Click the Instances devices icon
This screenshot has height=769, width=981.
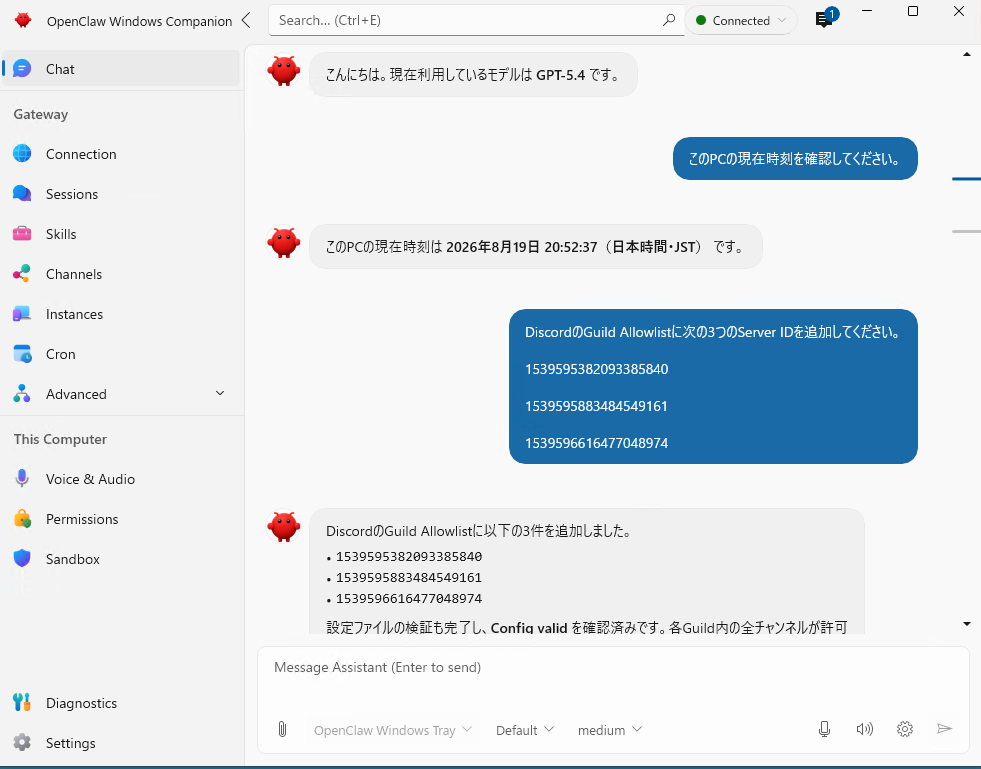(22, 314)
